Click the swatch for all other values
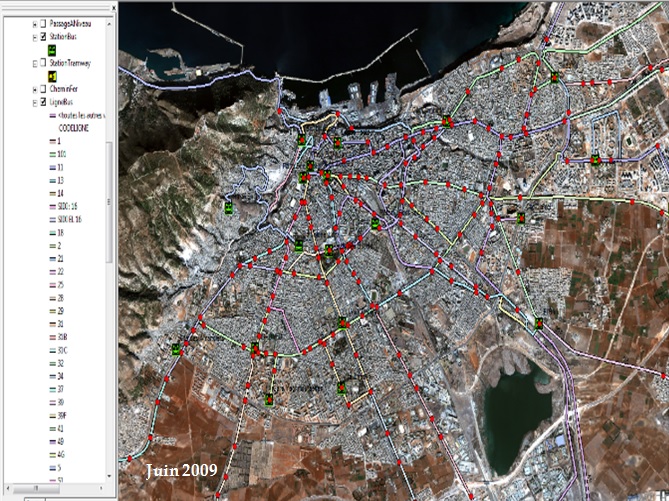669x501 pixels. tap(51, 115)
